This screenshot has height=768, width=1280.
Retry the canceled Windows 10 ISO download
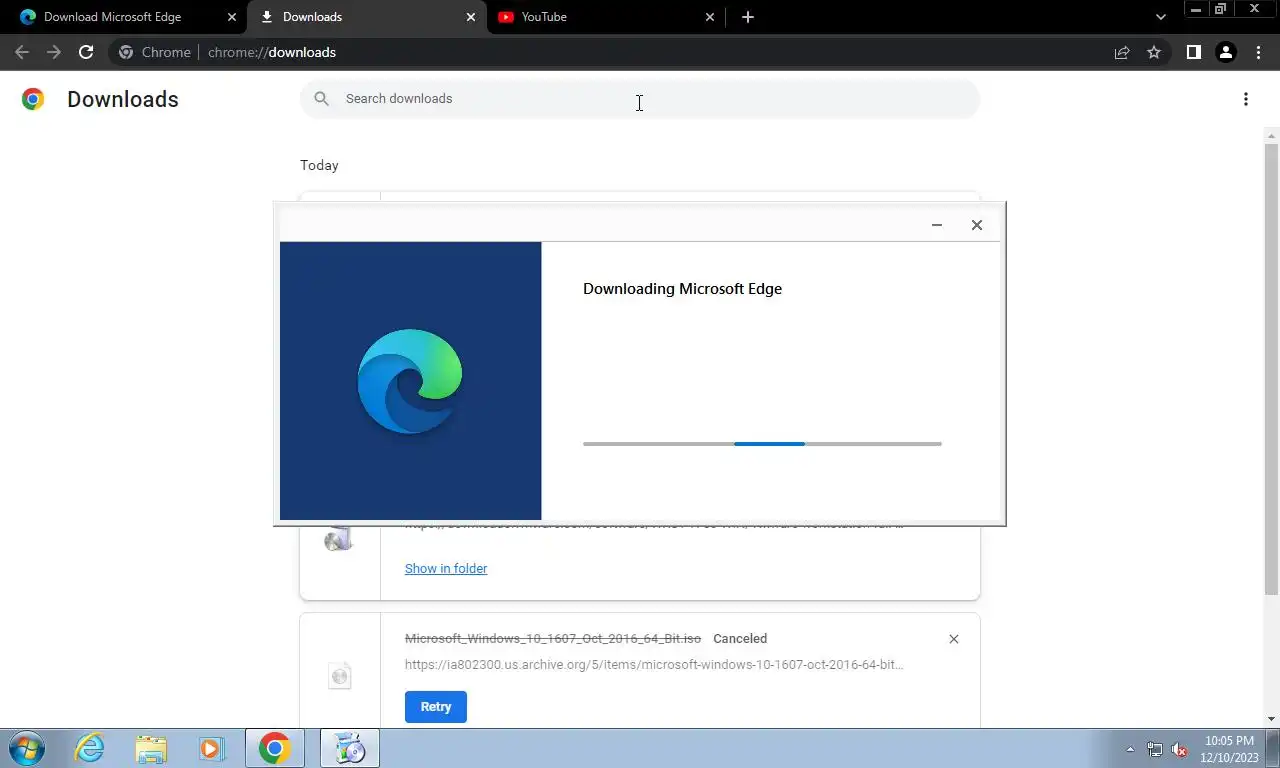click(x=436, y=706)
